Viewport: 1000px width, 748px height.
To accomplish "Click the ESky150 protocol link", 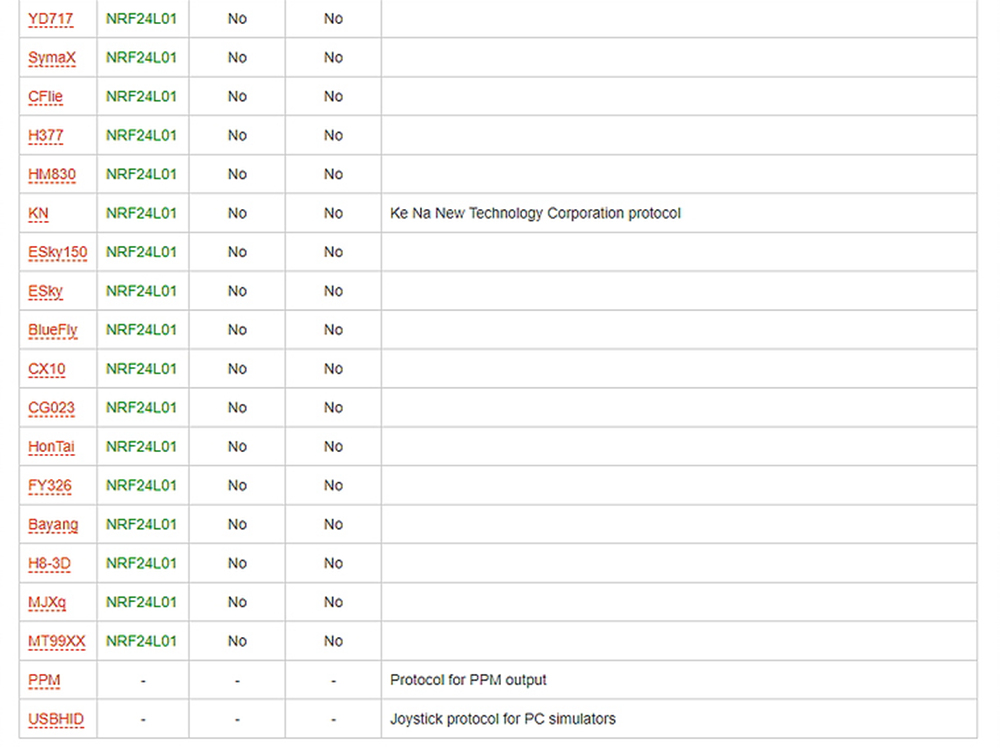I will coord(58,252).
